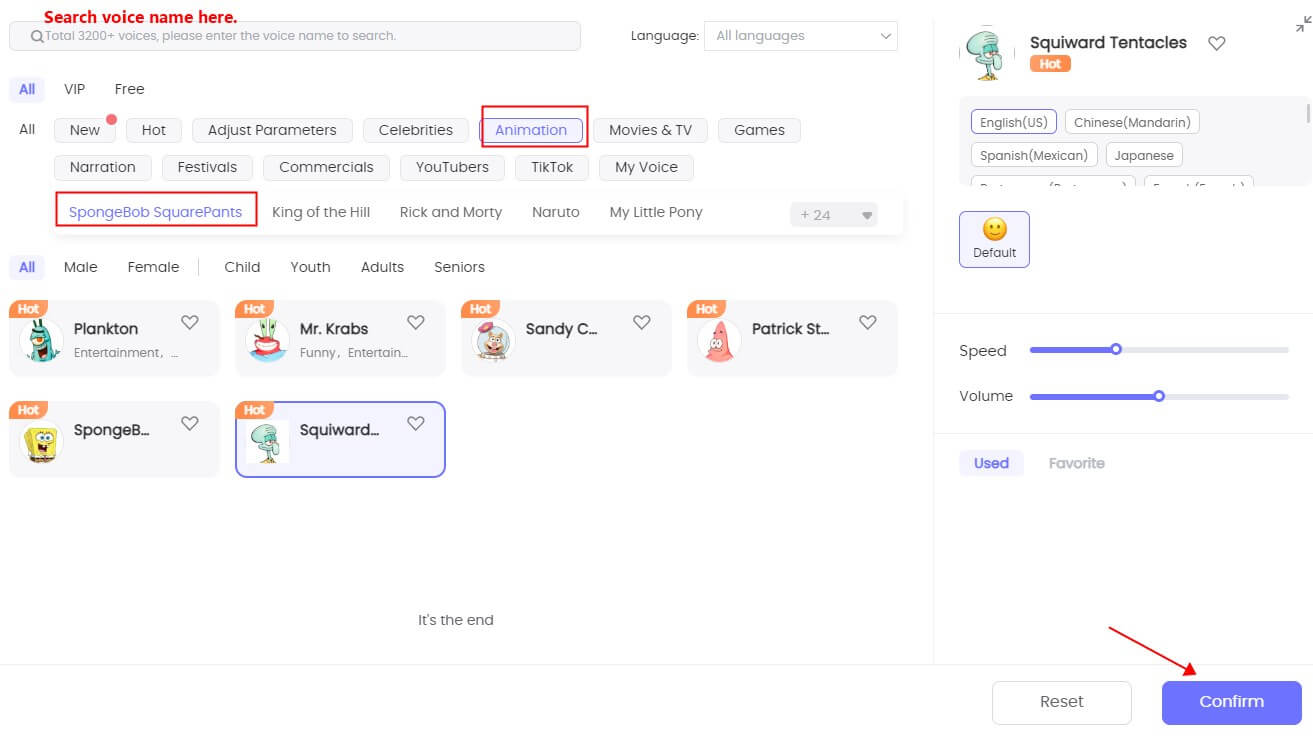1313x737 pixels.
Task: Open the Adjust Parameters category
Action: [x=272, y=130]
